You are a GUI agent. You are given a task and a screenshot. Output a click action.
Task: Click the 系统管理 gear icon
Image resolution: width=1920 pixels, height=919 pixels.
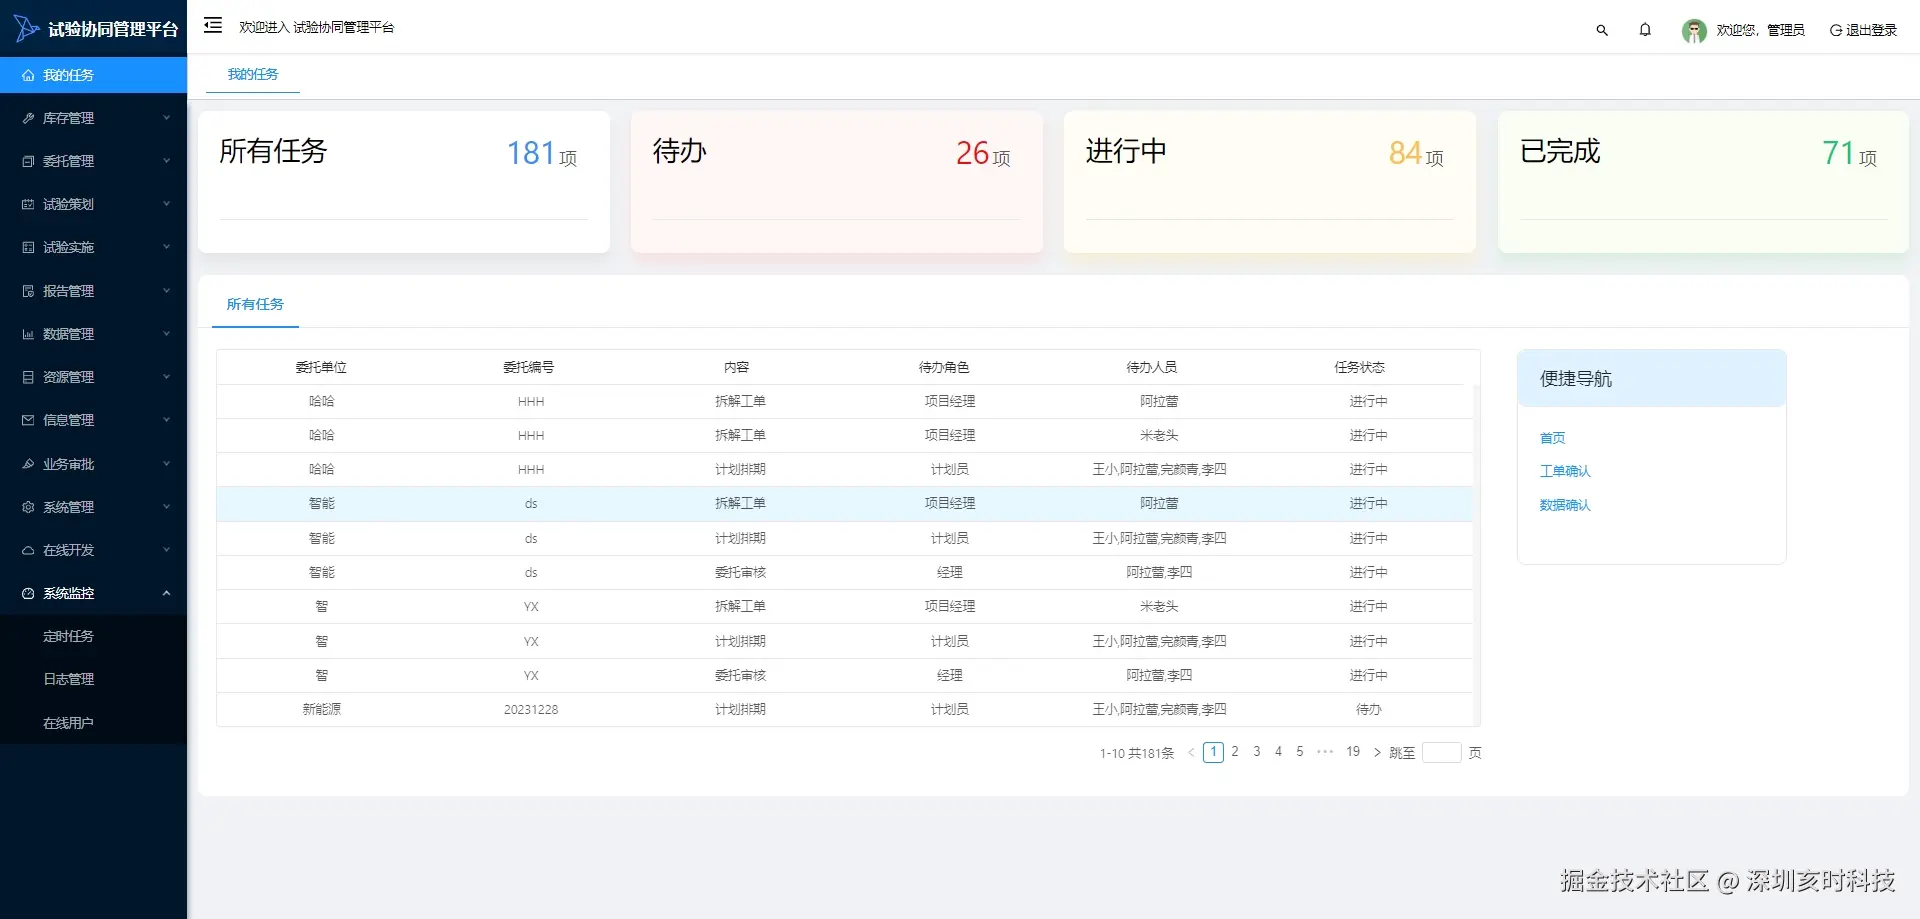click(28, 508)
